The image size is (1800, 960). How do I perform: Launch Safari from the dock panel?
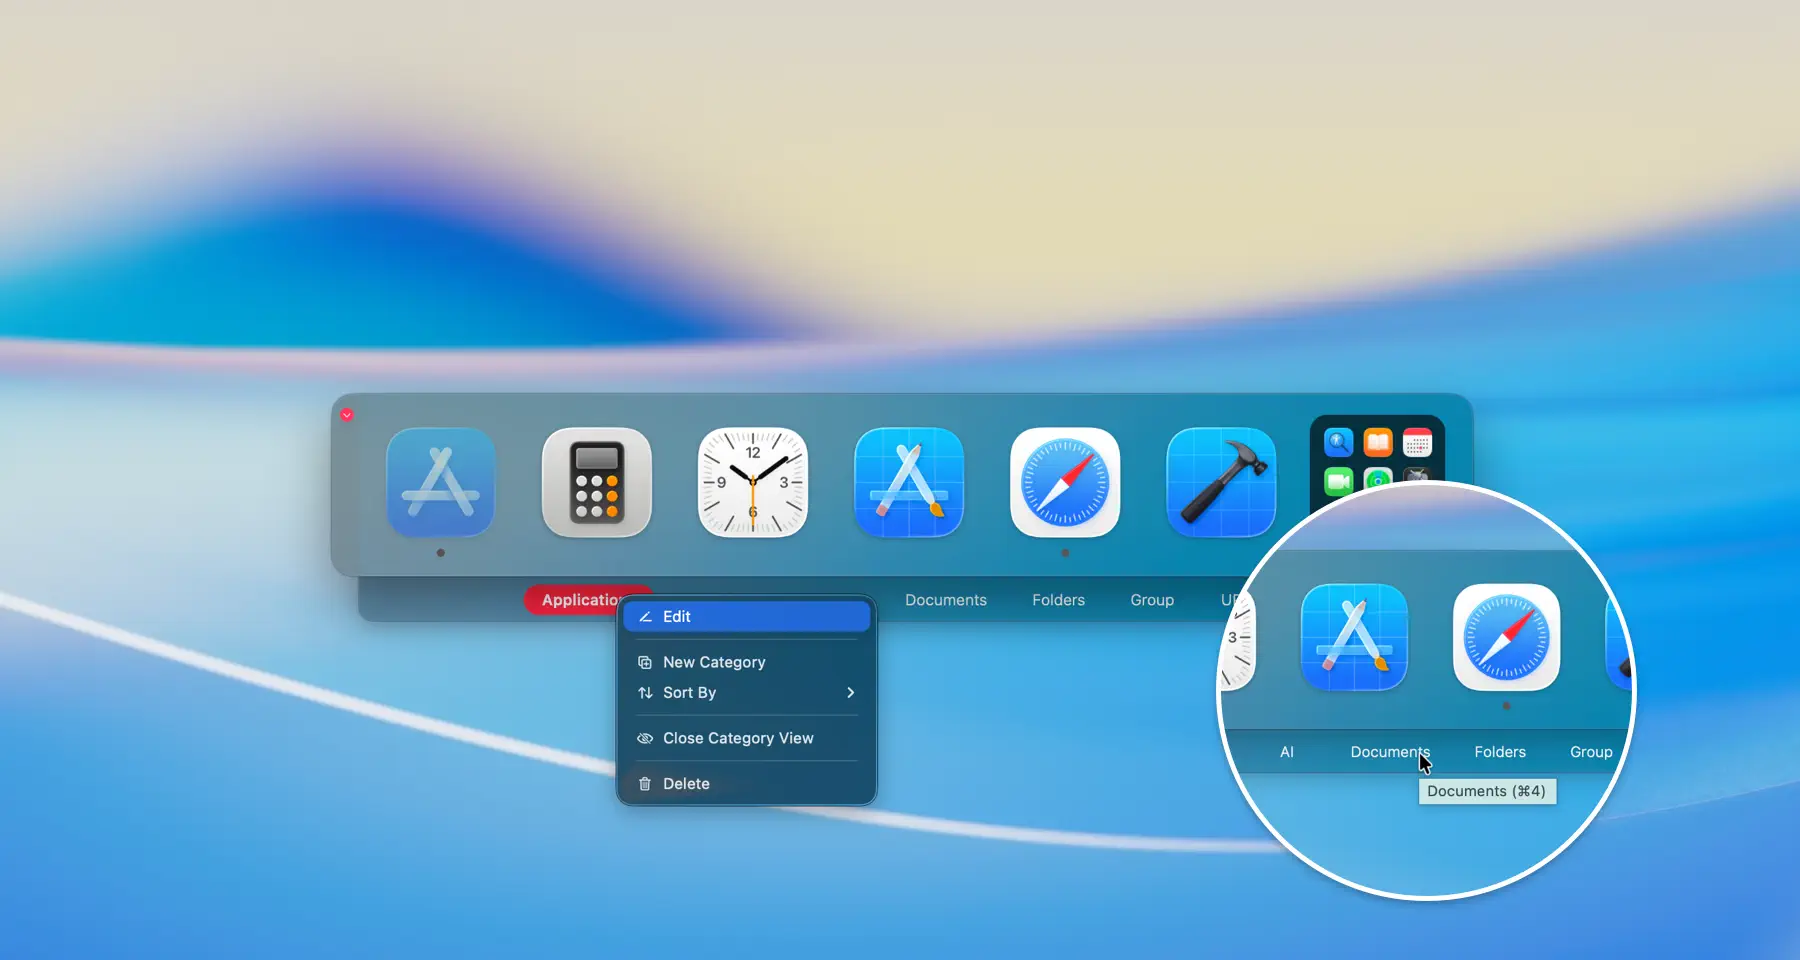[1065, 483]
